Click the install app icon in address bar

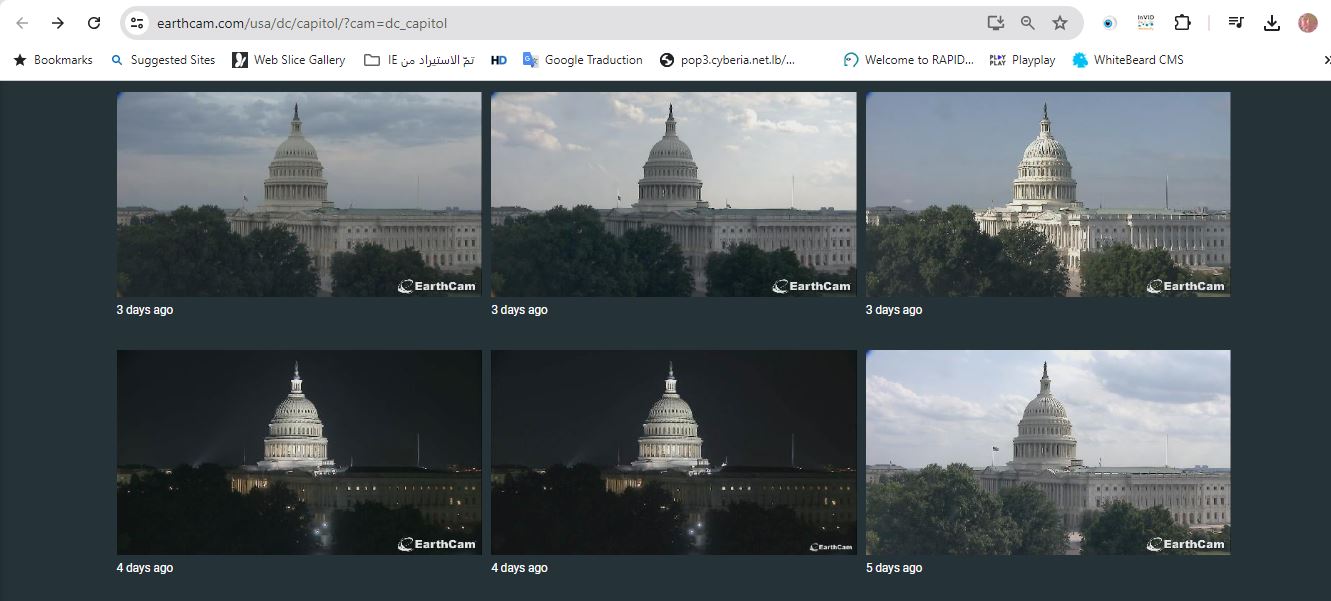click(x=995, y=23)
